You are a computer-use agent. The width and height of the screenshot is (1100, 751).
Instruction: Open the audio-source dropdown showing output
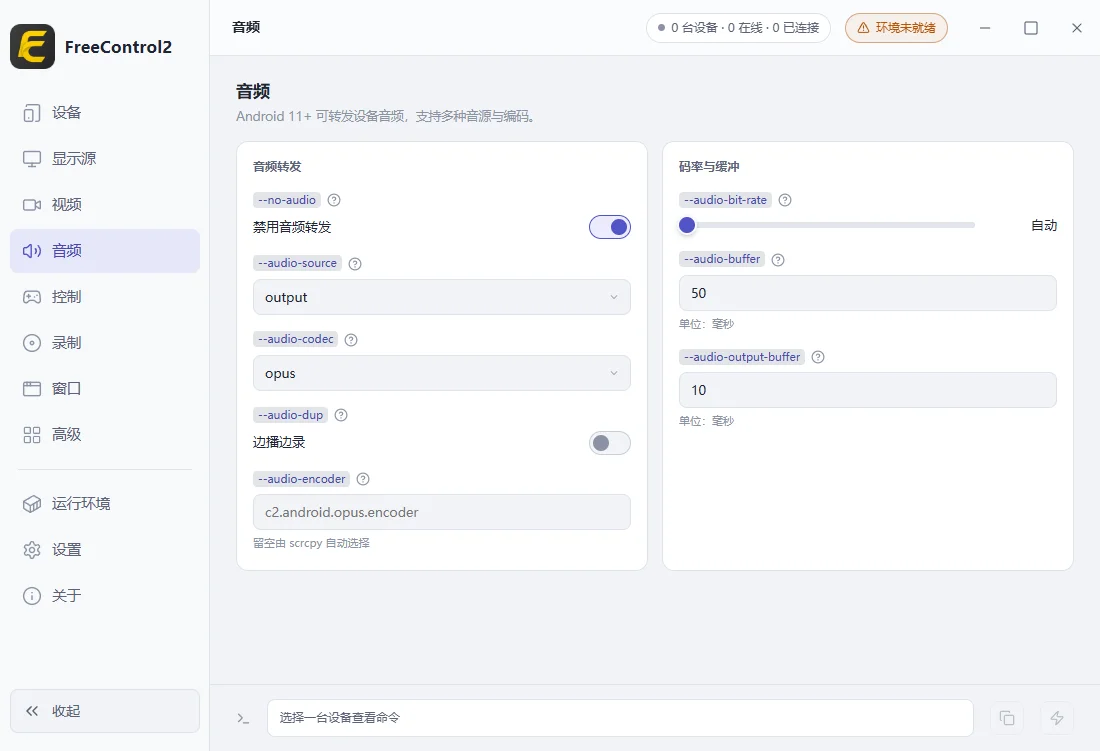441,297
